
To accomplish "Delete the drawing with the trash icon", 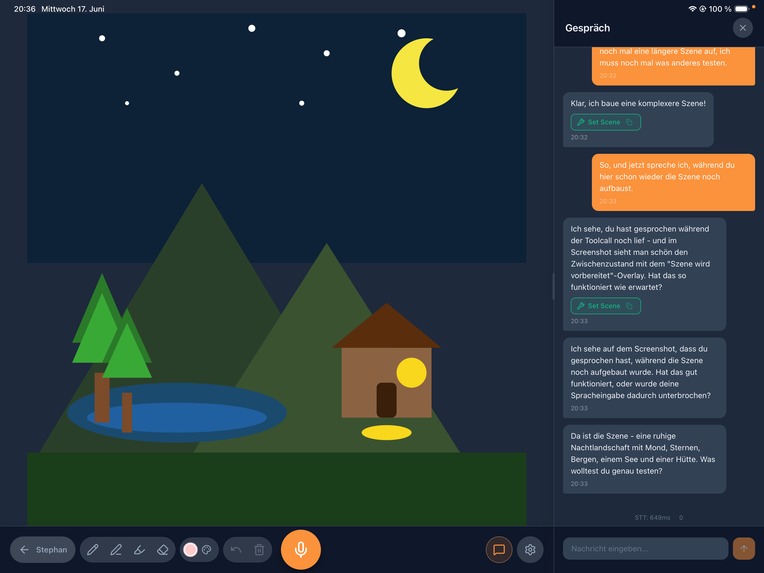I will (x=259, y=550).
